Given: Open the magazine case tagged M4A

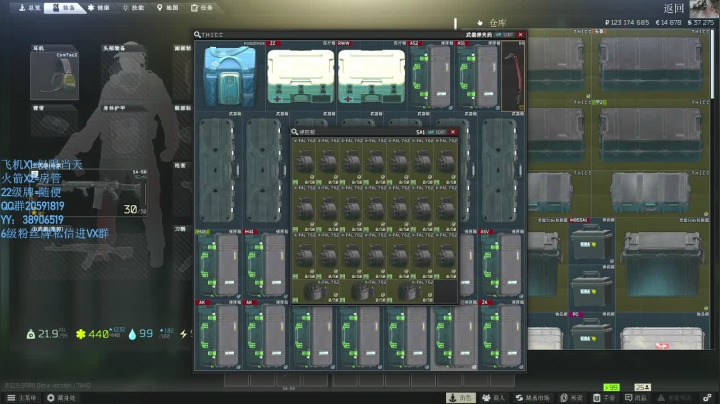Looking at the screenshot, I should [218, 264].
